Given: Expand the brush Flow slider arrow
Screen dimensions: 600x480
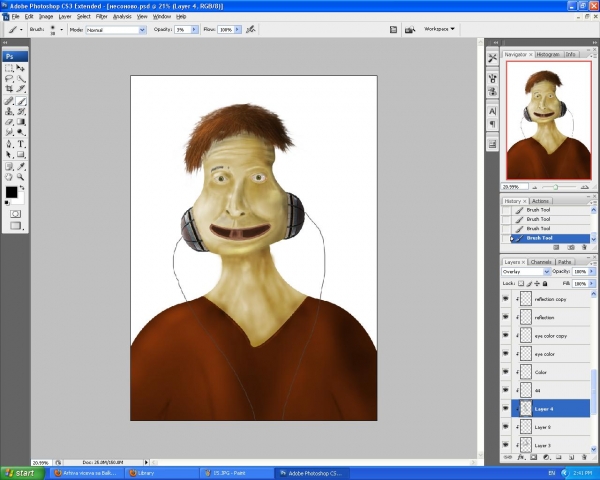Looking at the screenshot, I should pyautogui.click(x=238, y=29).
